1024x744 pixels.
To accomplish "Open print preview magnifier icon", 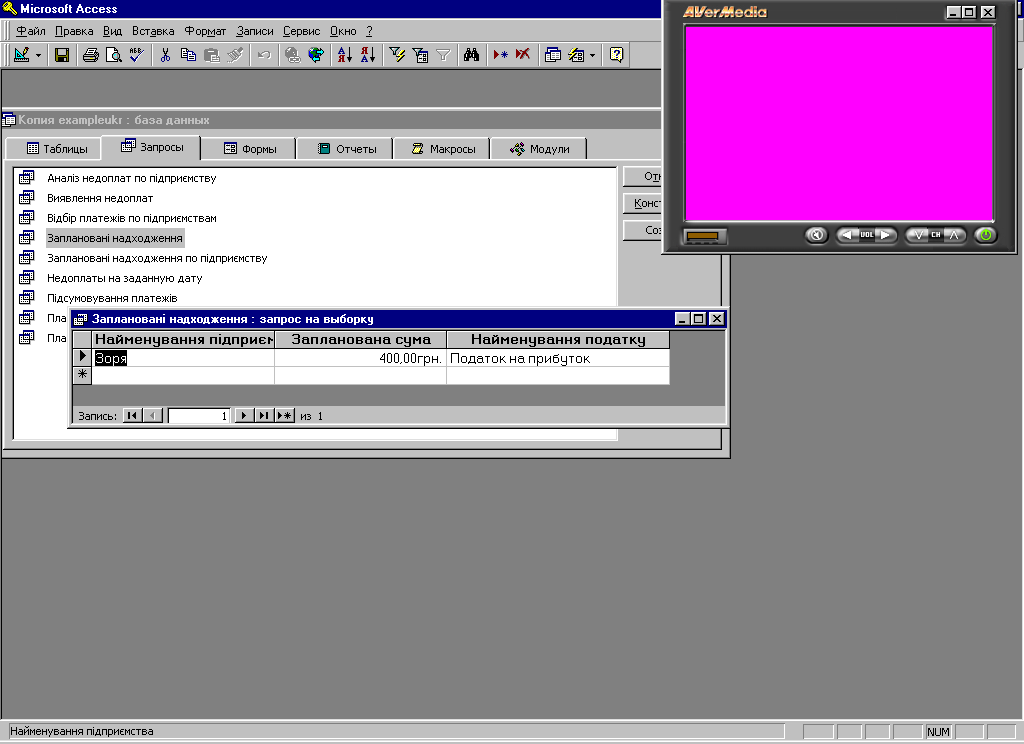I will pos(114,55).
